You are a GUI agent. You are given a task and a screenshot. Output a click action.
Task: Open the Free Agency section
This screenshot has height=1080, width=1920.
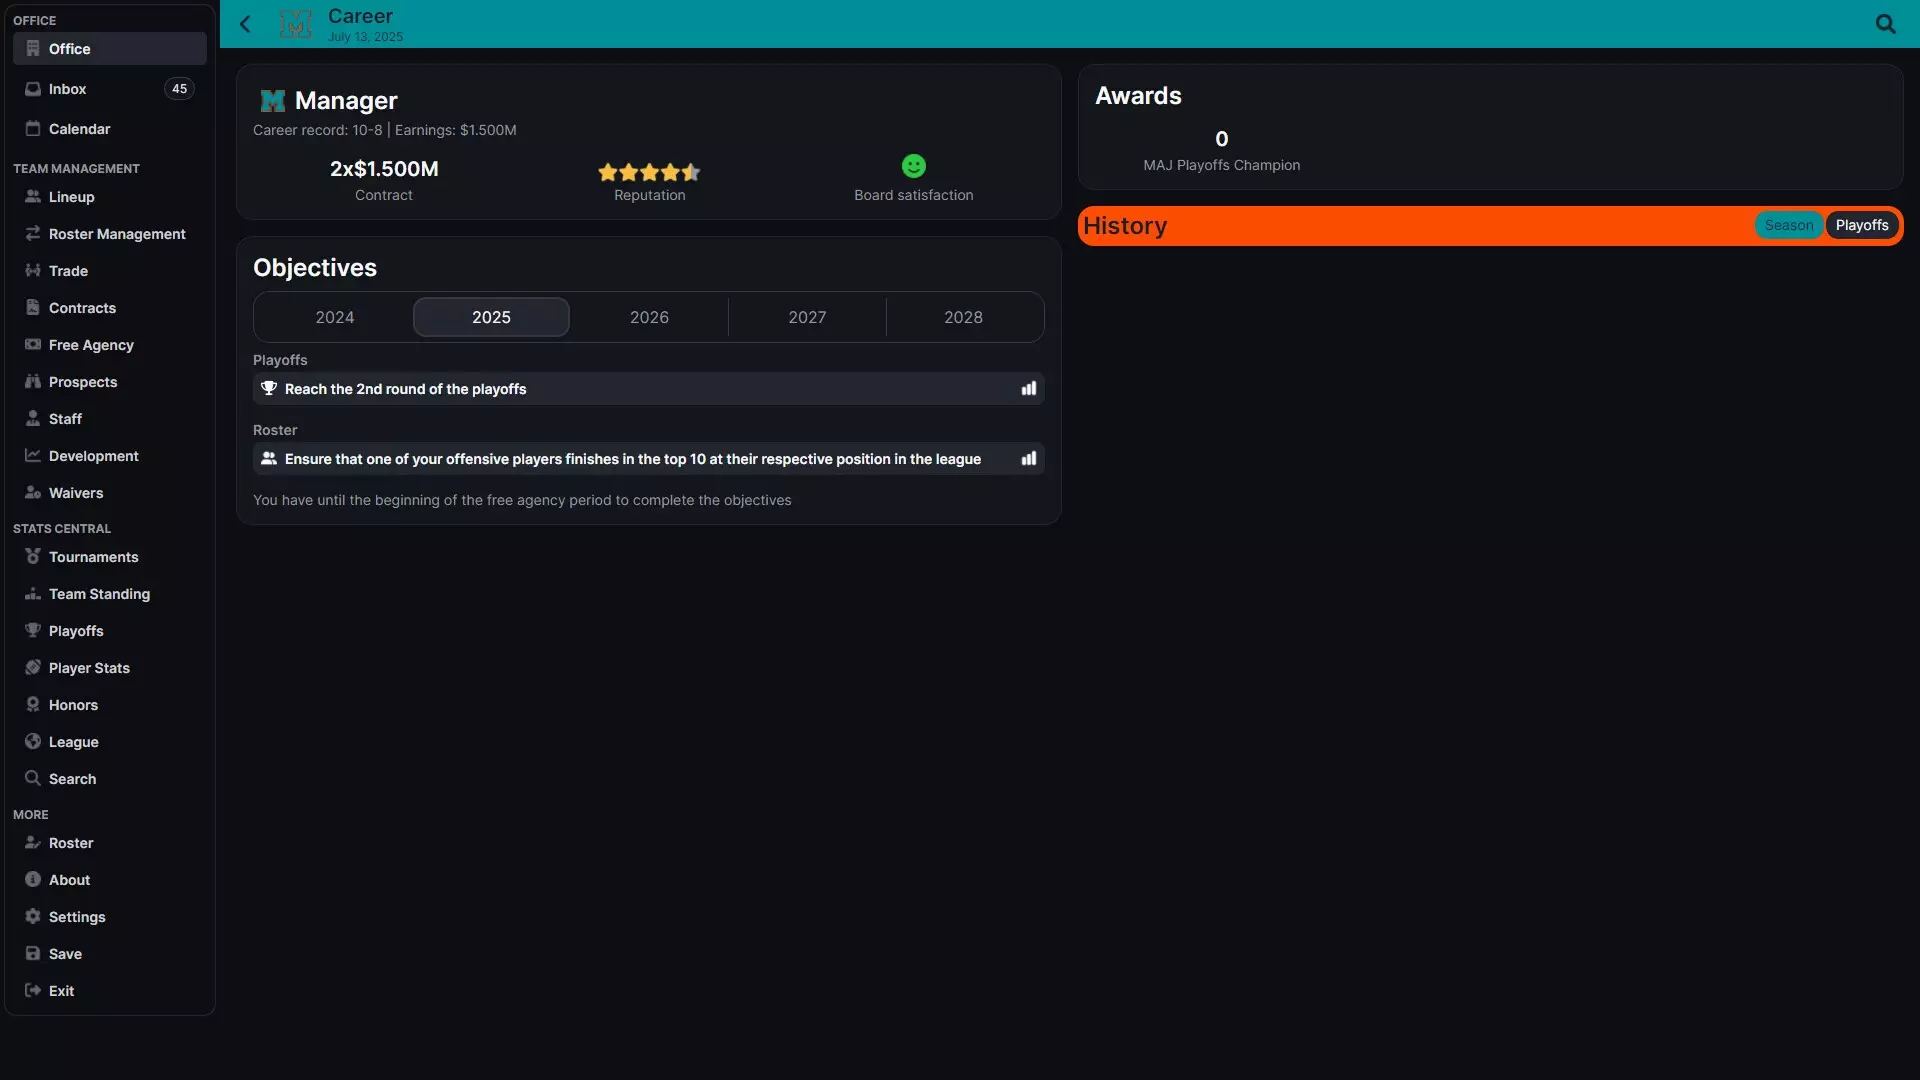91,344
